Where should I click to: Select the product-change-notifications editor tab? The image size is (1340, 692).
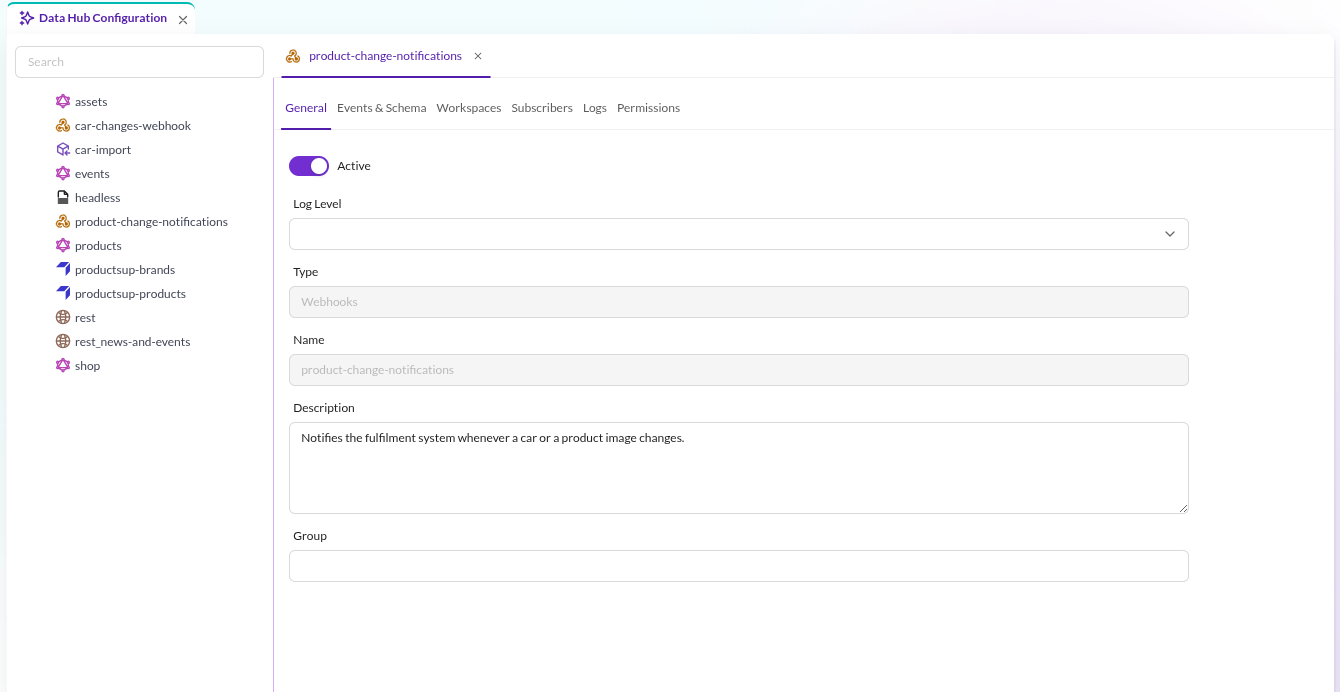[x=385, y=56]
